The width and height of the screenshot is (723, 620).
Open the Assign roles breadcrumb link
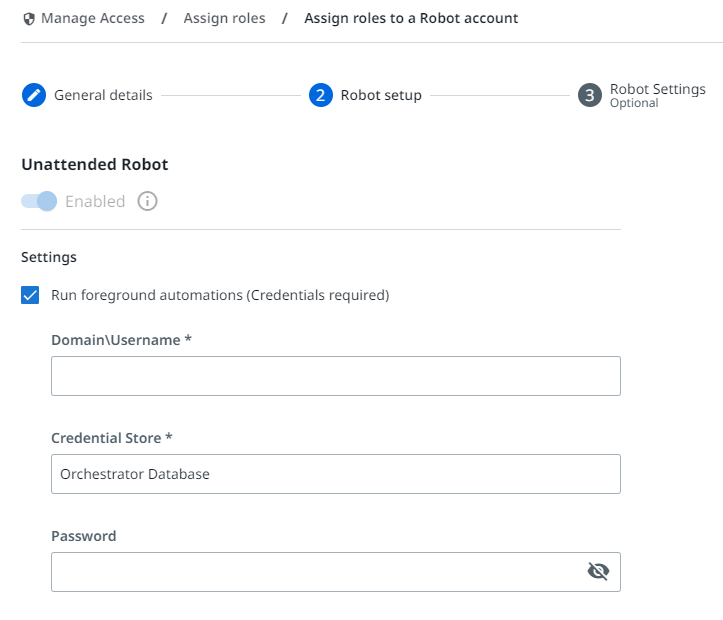pyautogui.click(x=225, y=18)
